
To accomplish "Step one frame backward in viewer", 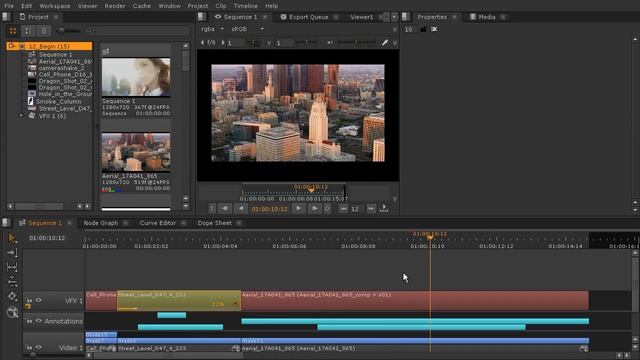I will tap(225, 209).
